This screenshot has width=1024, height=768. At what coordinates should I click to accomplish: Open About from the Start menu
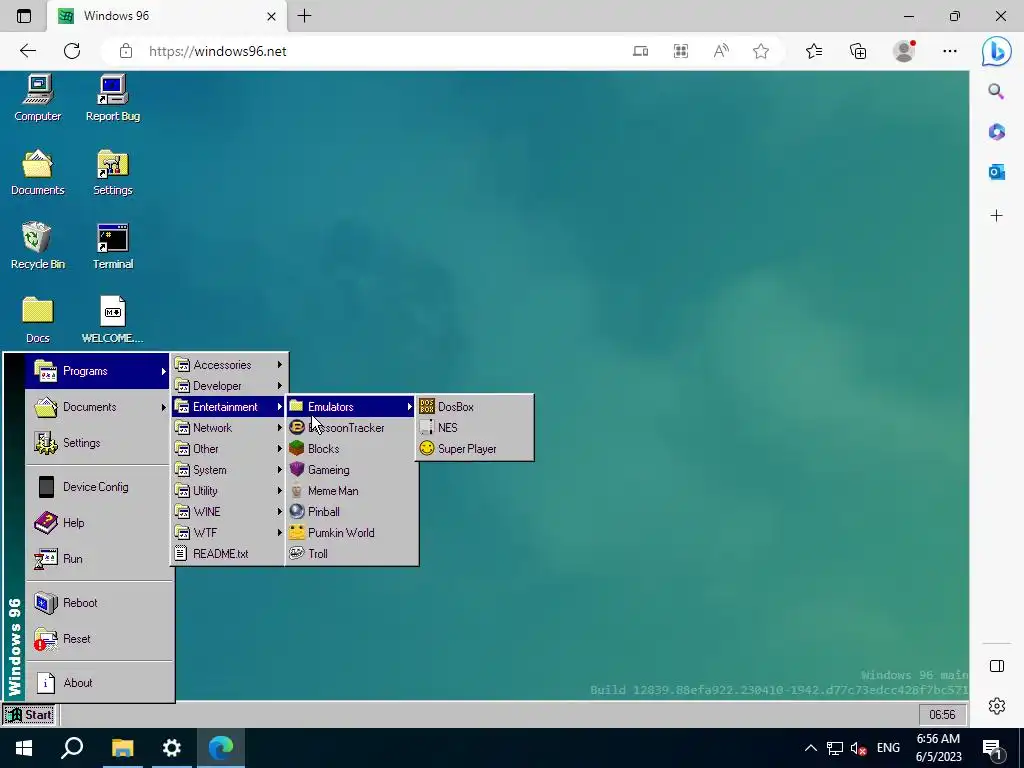98,683
